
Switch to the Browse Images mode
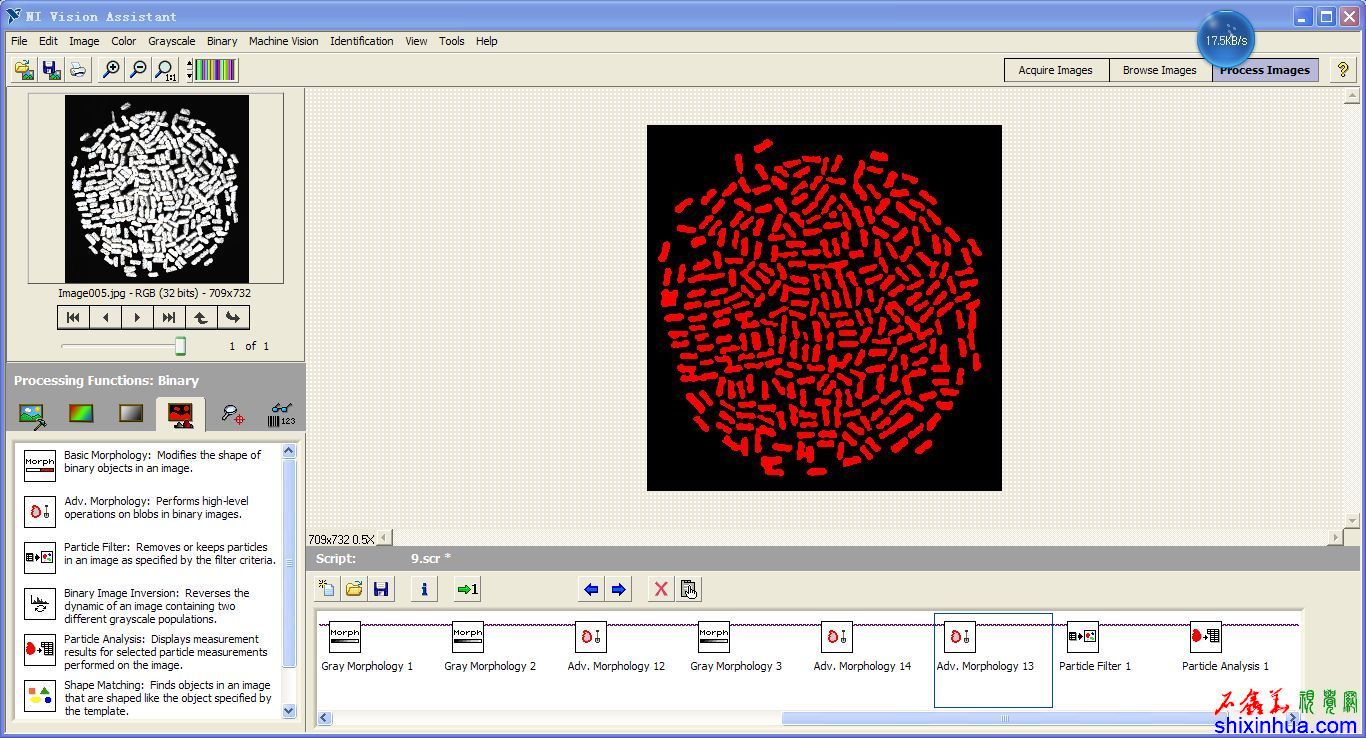coord(1159,70)
